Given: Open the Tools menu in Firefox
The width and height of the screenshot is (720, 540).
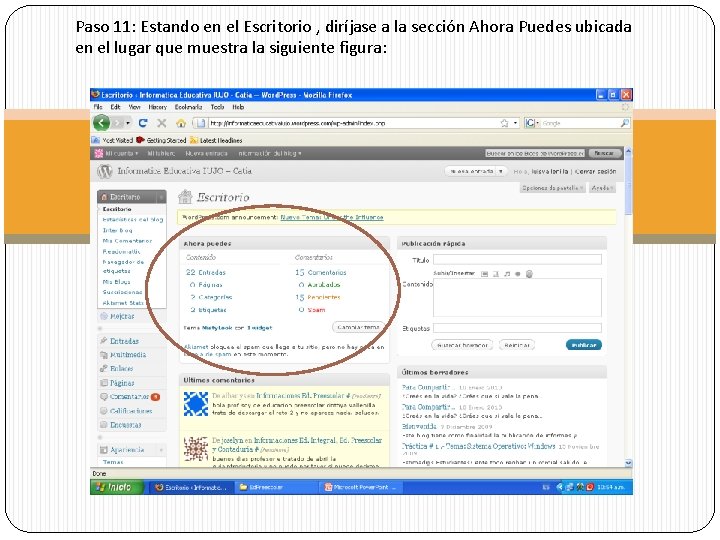Looking at the screenshot, I should pos(217,107).
